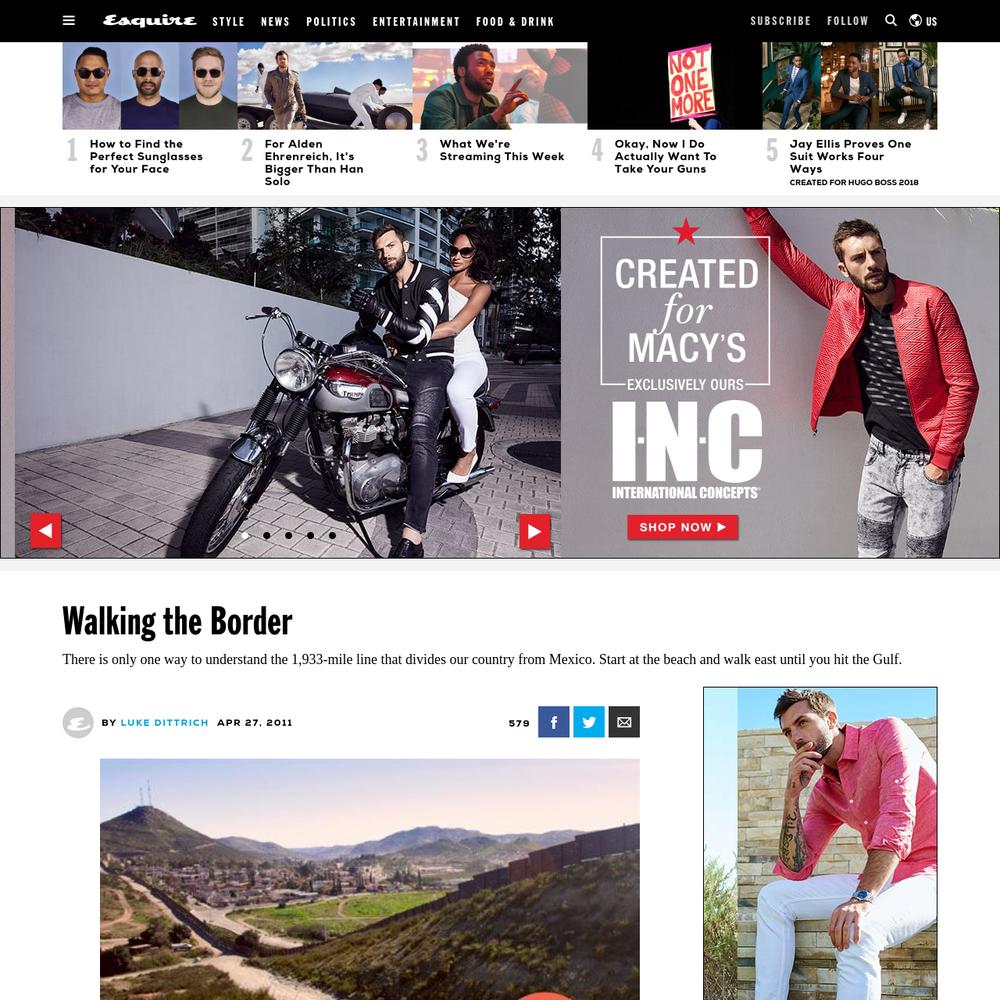Click the Shop Now button
This screenshot has width=1000, height=1000.
(x=682, y=527)
